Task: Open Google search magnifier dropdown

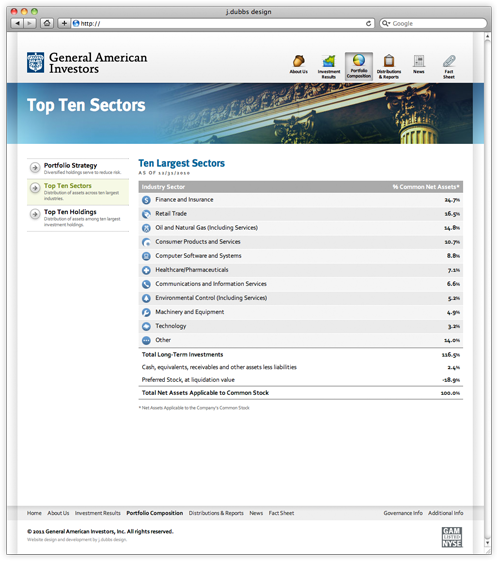Action: coord(386,24)
